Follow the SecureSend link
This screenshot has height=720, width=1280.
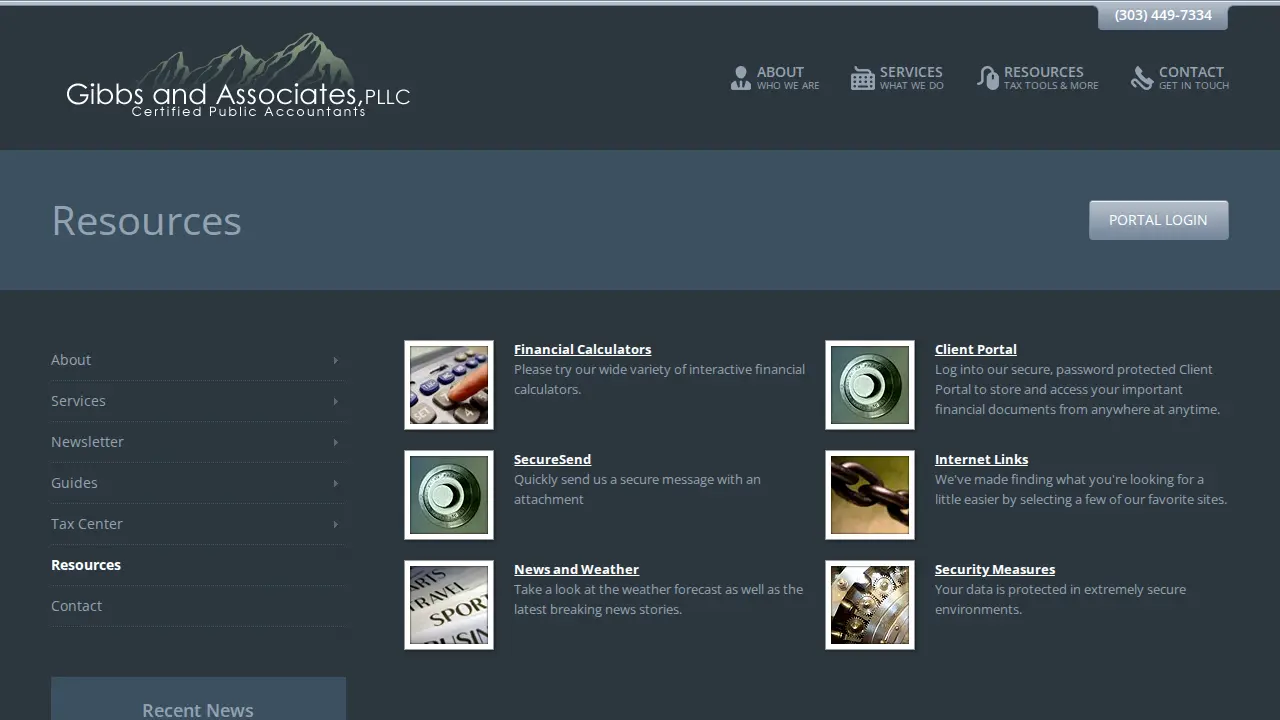(x=552, y=459)
